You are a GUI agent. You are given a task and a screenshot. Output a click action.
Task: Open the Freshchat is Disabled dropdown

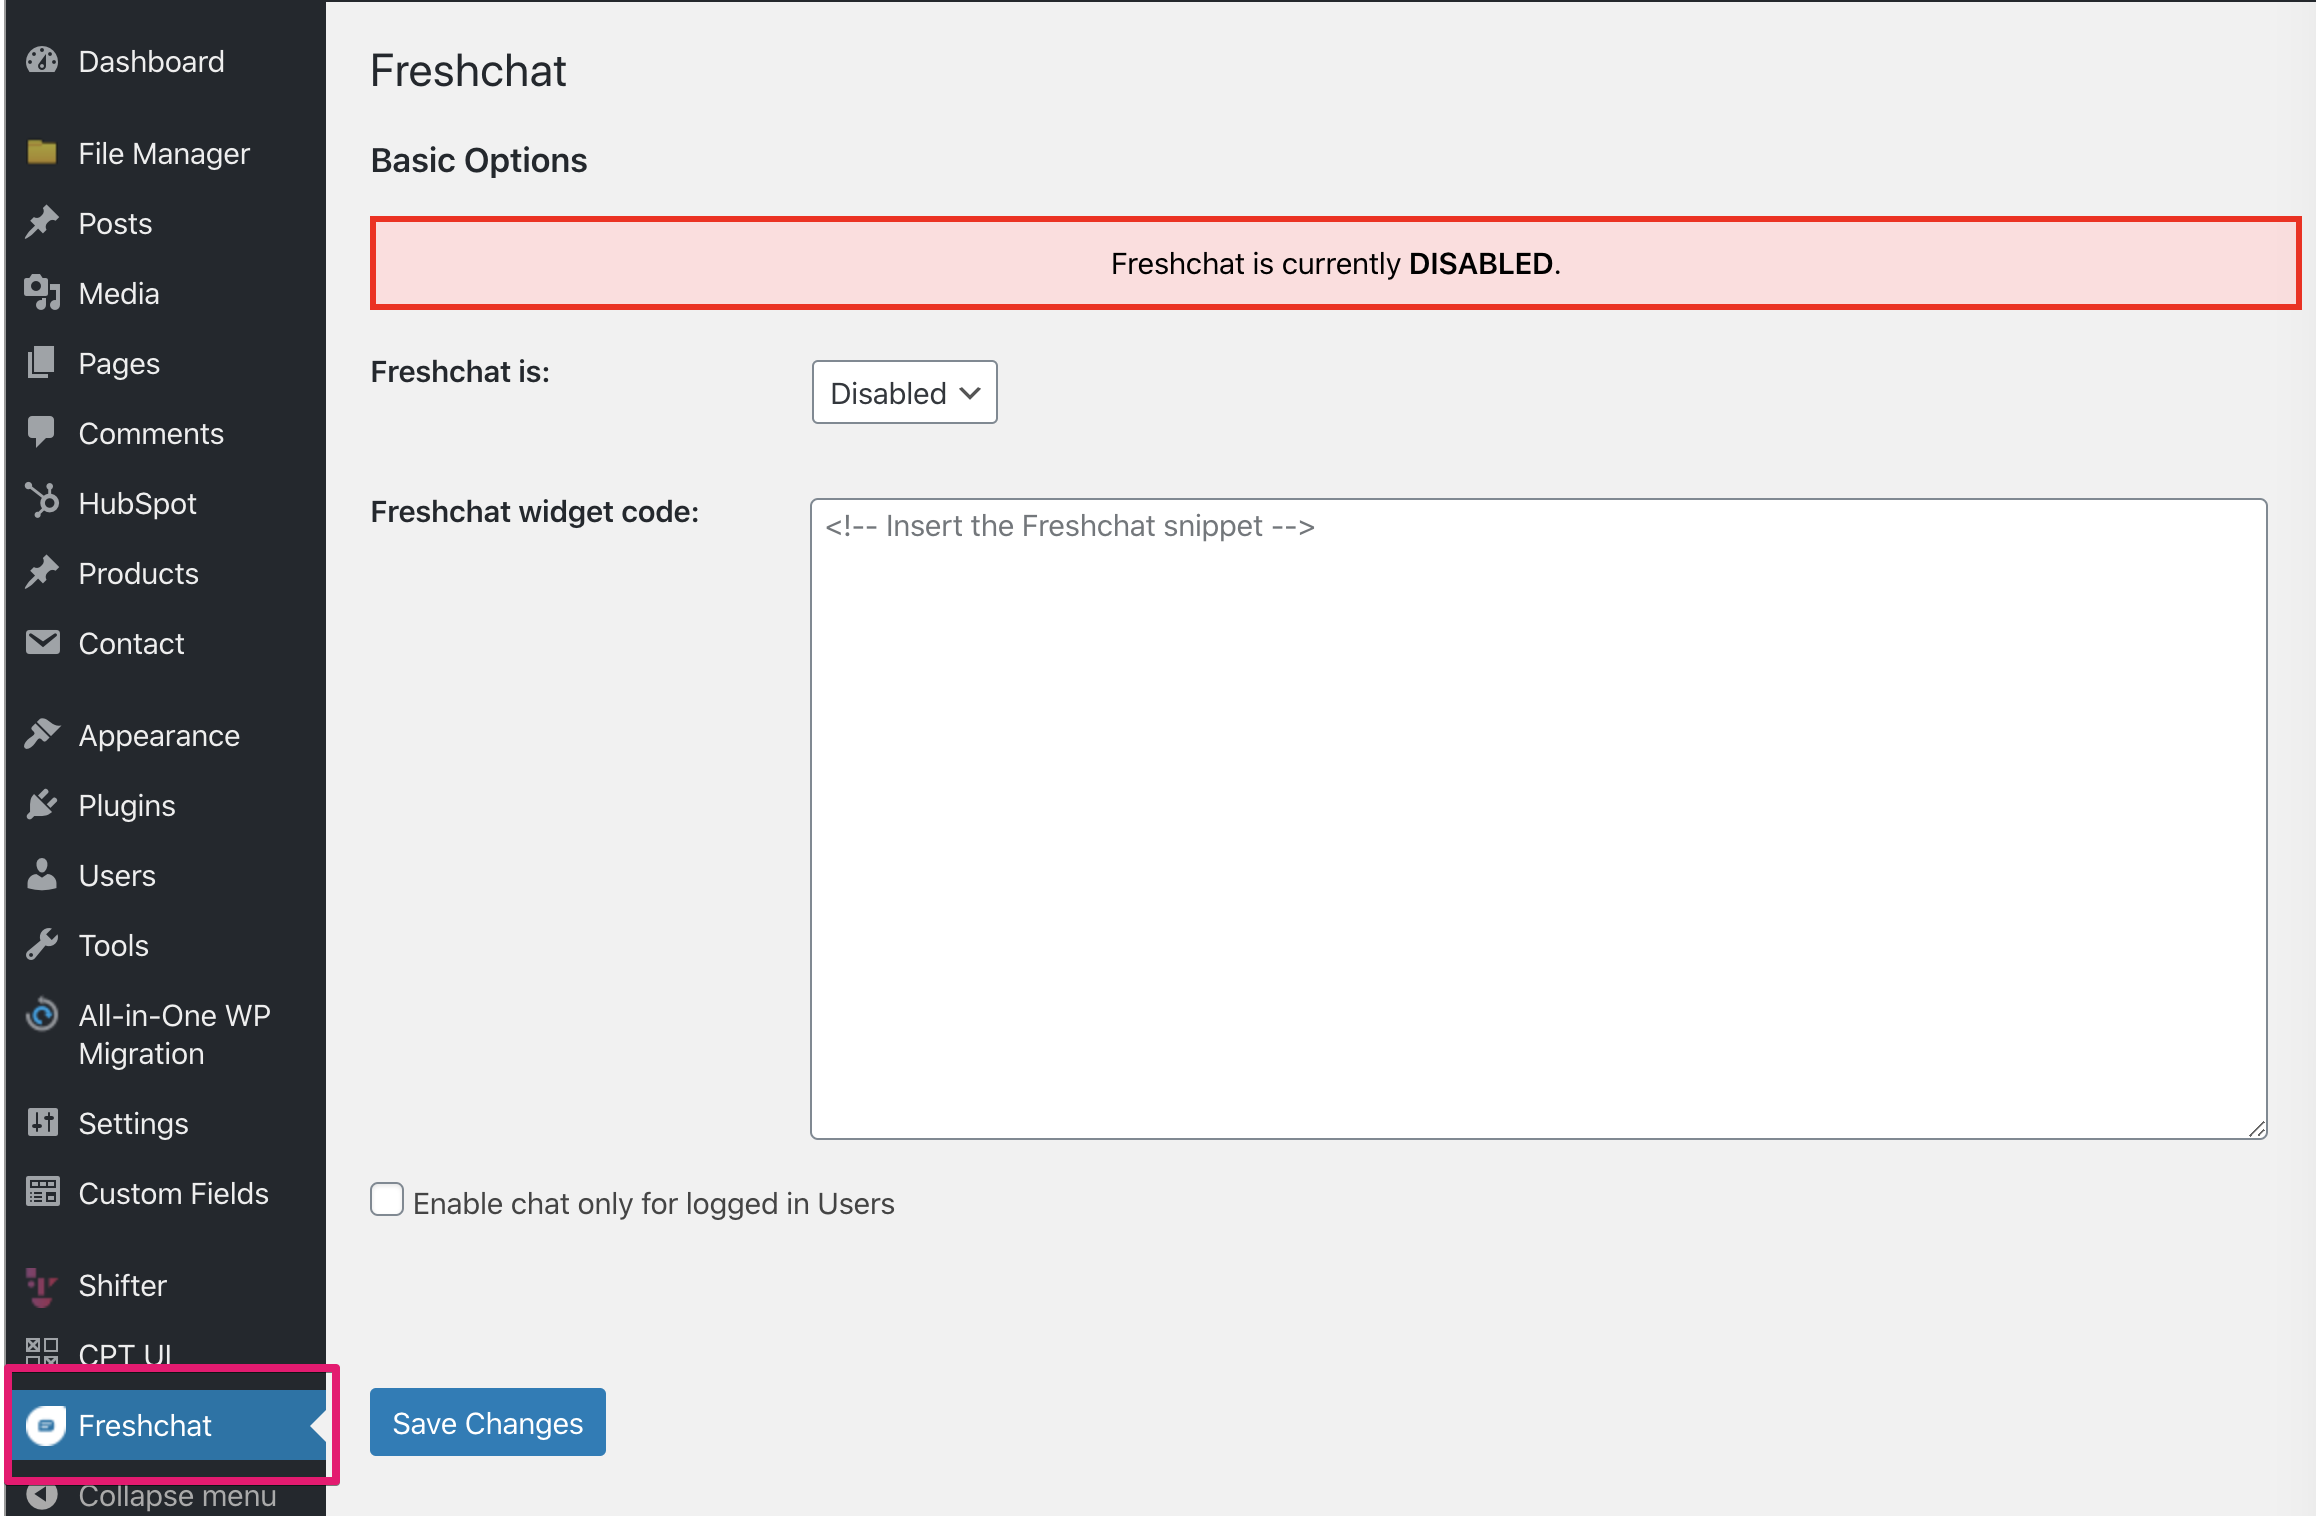point(904,392)
